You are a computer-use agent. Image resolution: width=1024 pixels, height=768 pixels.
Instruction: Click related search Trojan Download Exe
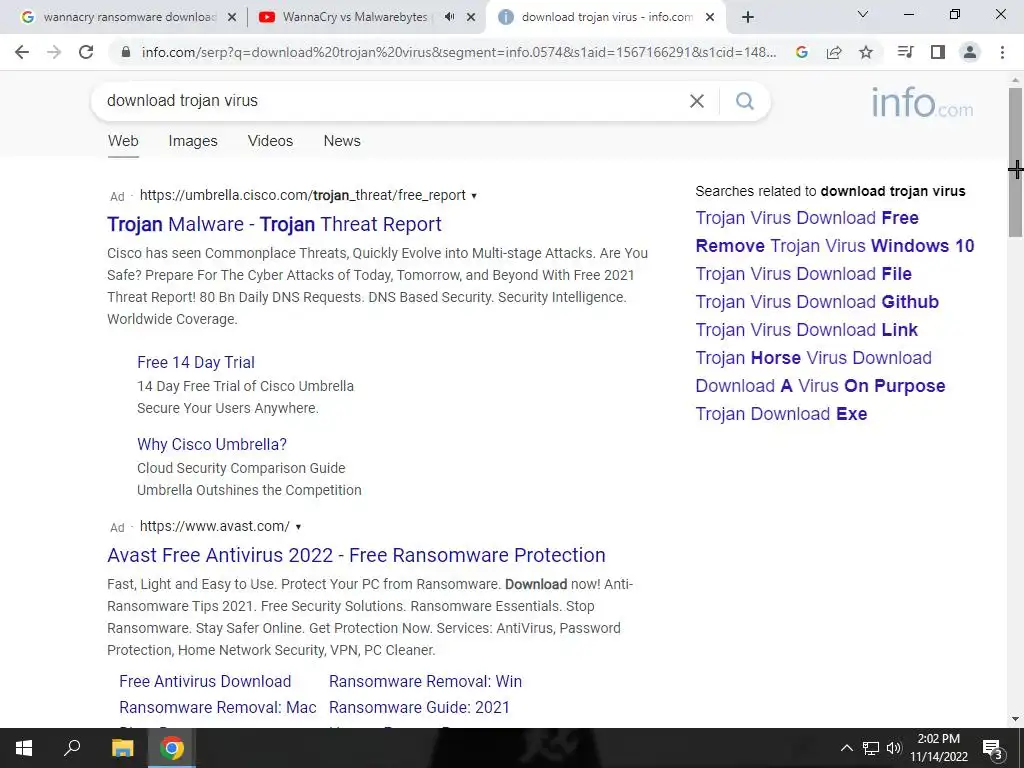point(781,414)
